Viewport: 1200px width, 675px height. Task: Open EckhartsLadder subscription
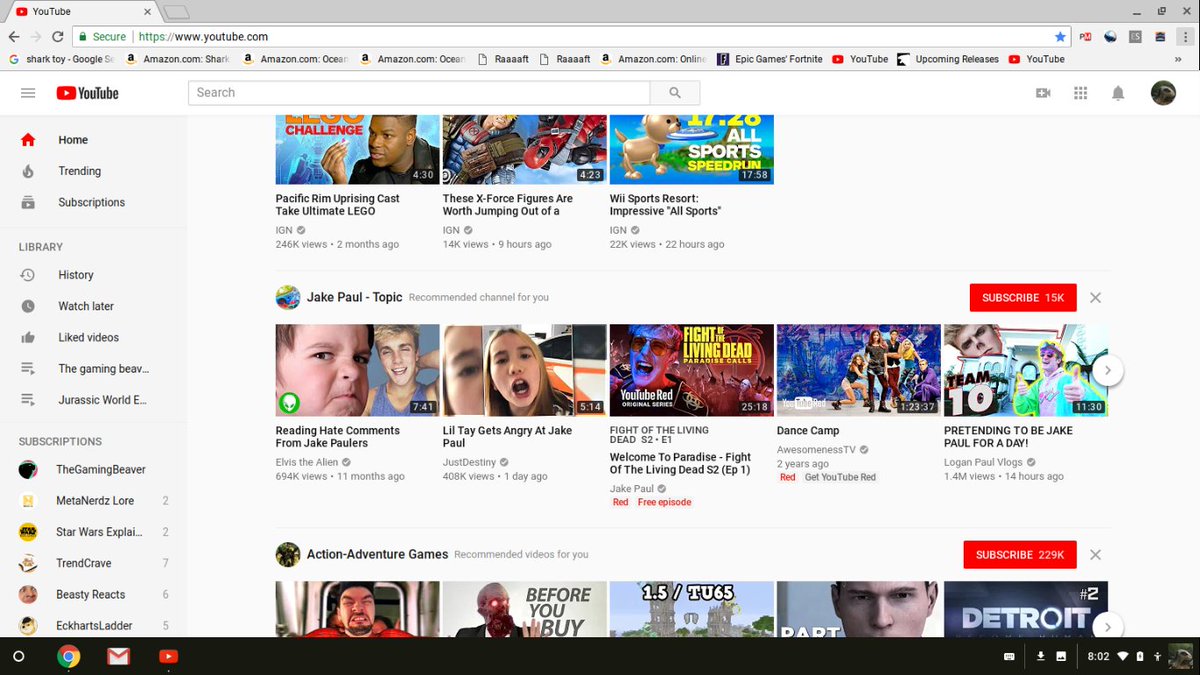93,625
